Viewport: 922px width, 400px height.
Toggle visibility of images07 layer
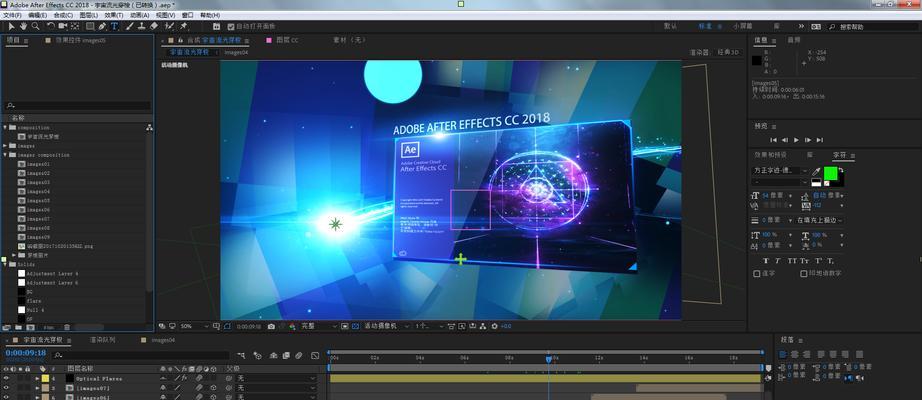[x=6, y=388]
